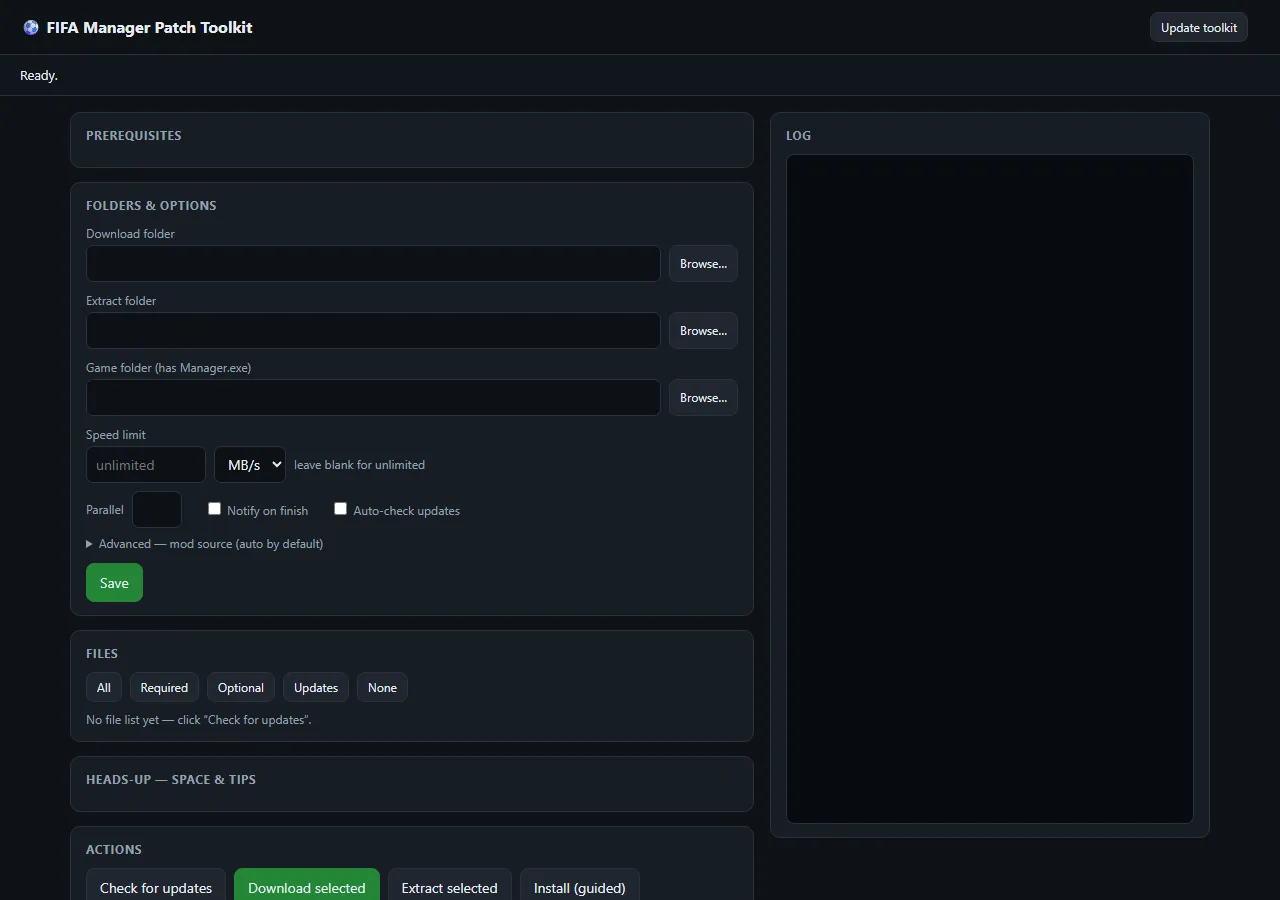Browse for the Extract folder
Image resolution: width=1280 pixels, height=900 pixels.
(703, 331)
